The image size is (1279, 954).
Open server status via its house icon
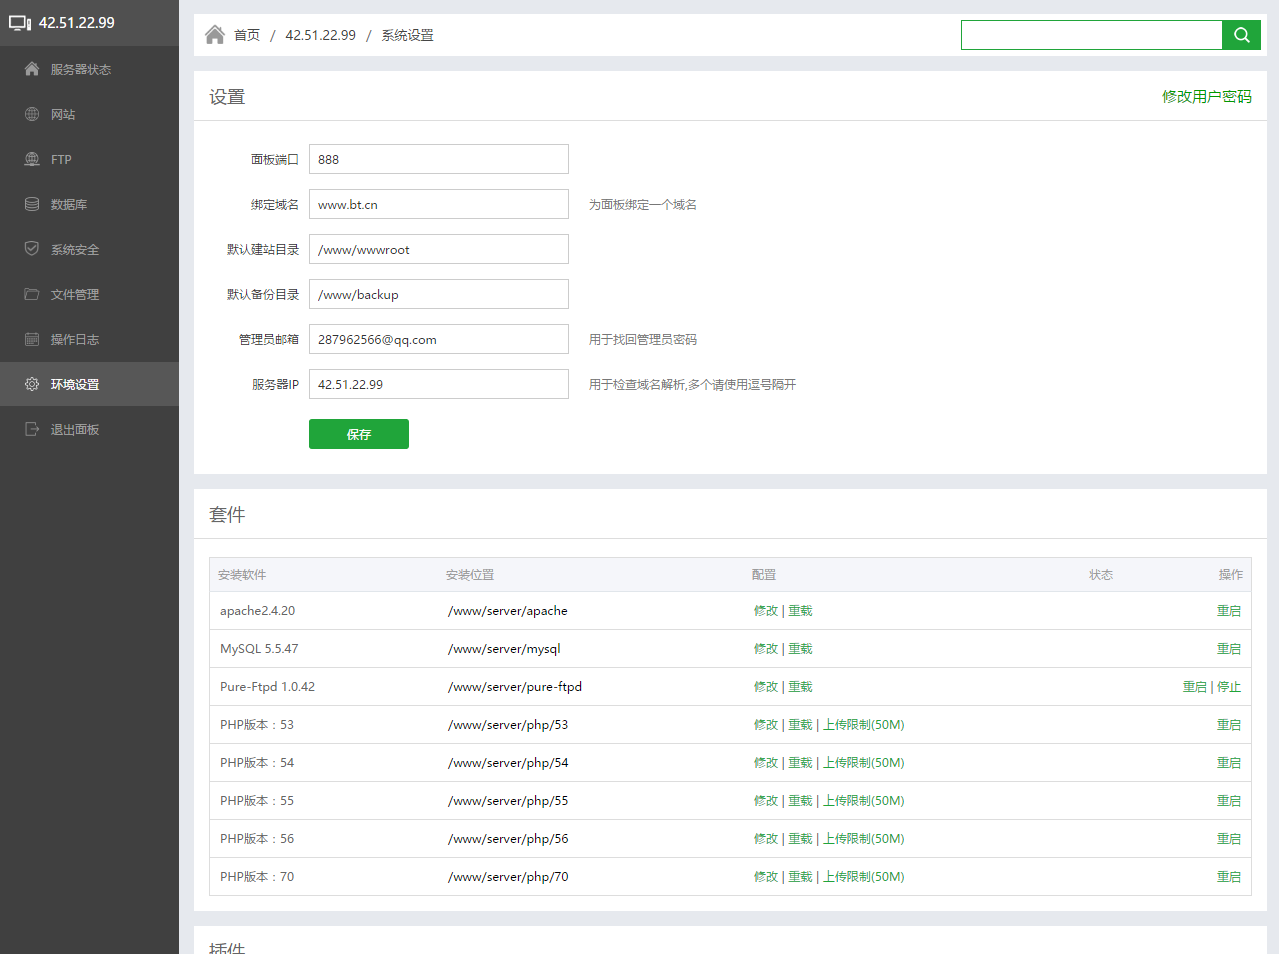[32, 69]
